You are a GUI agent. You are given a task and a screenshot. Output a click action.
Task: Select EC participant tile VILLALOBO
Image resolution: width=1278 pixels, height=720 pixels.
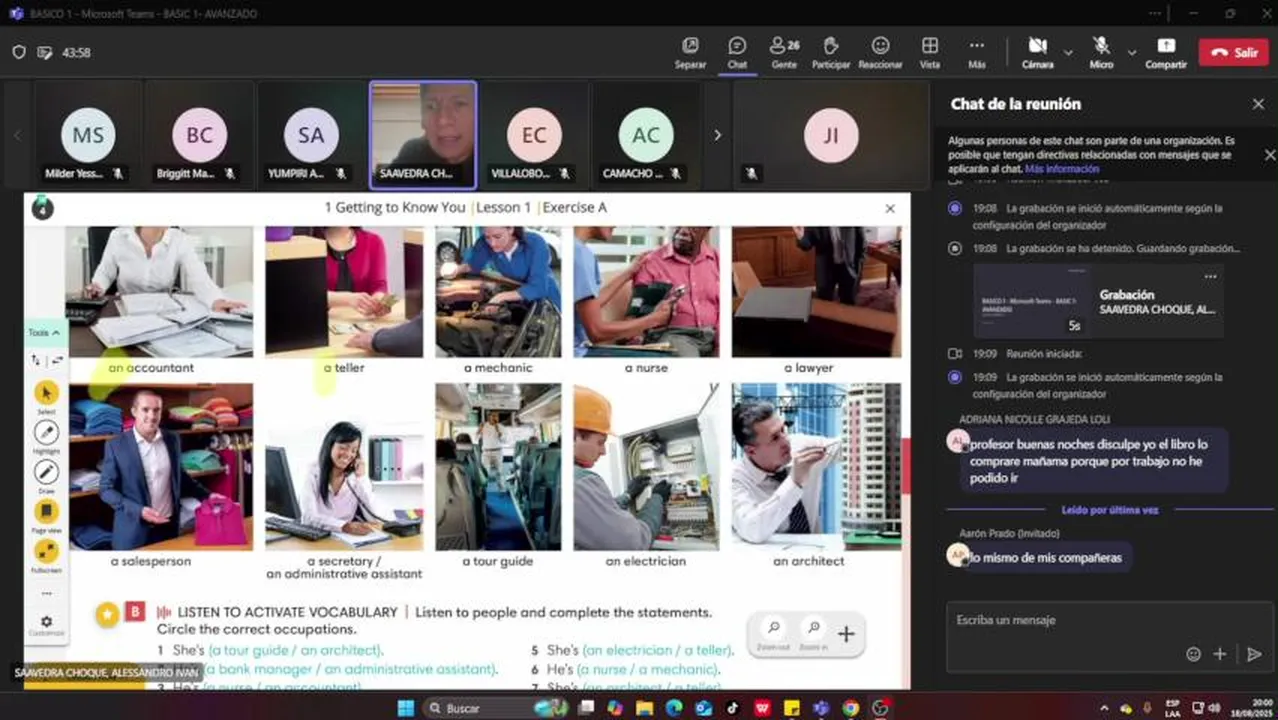coord(534,134)
